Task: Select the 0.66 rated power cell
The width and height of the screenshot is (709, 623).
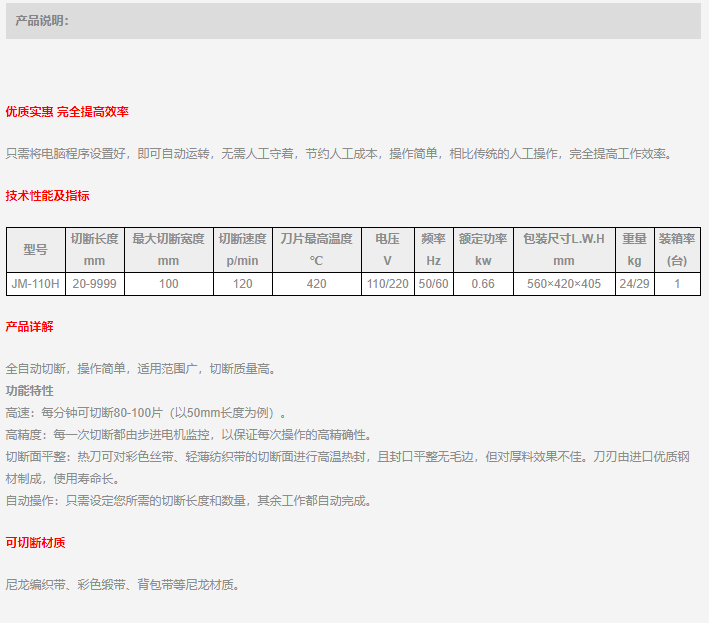Action: click(483, 284)
